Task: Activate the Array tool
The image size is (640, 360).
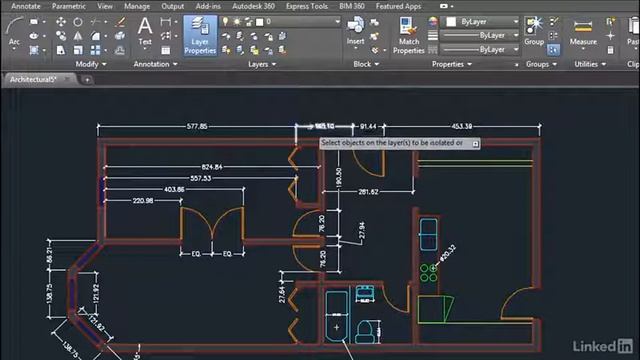Action: coord(95,50)
